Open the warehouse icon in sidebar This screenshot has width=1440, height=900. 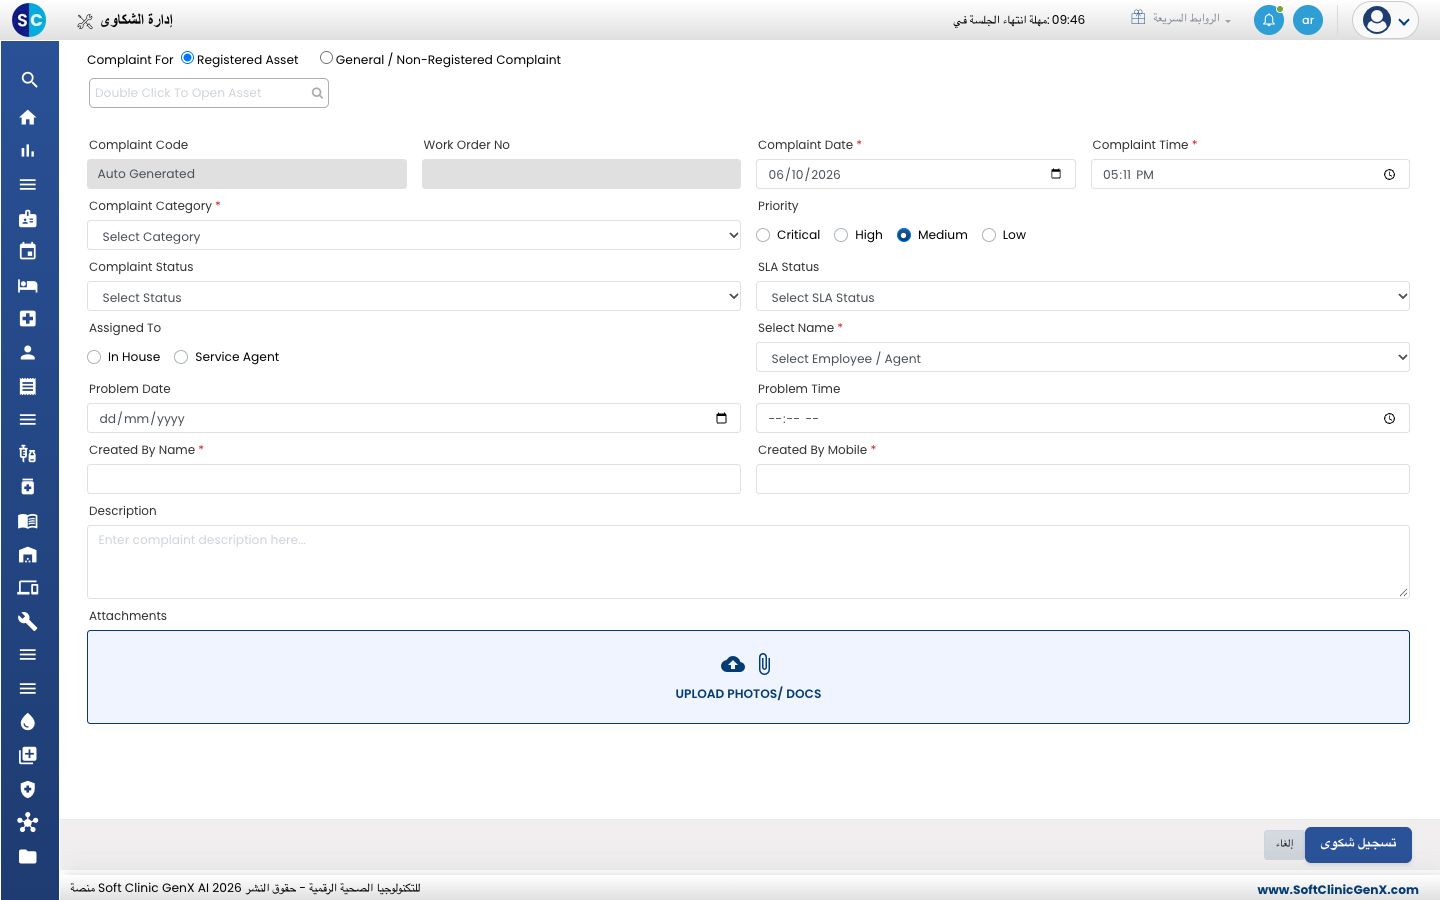[28, 554]
